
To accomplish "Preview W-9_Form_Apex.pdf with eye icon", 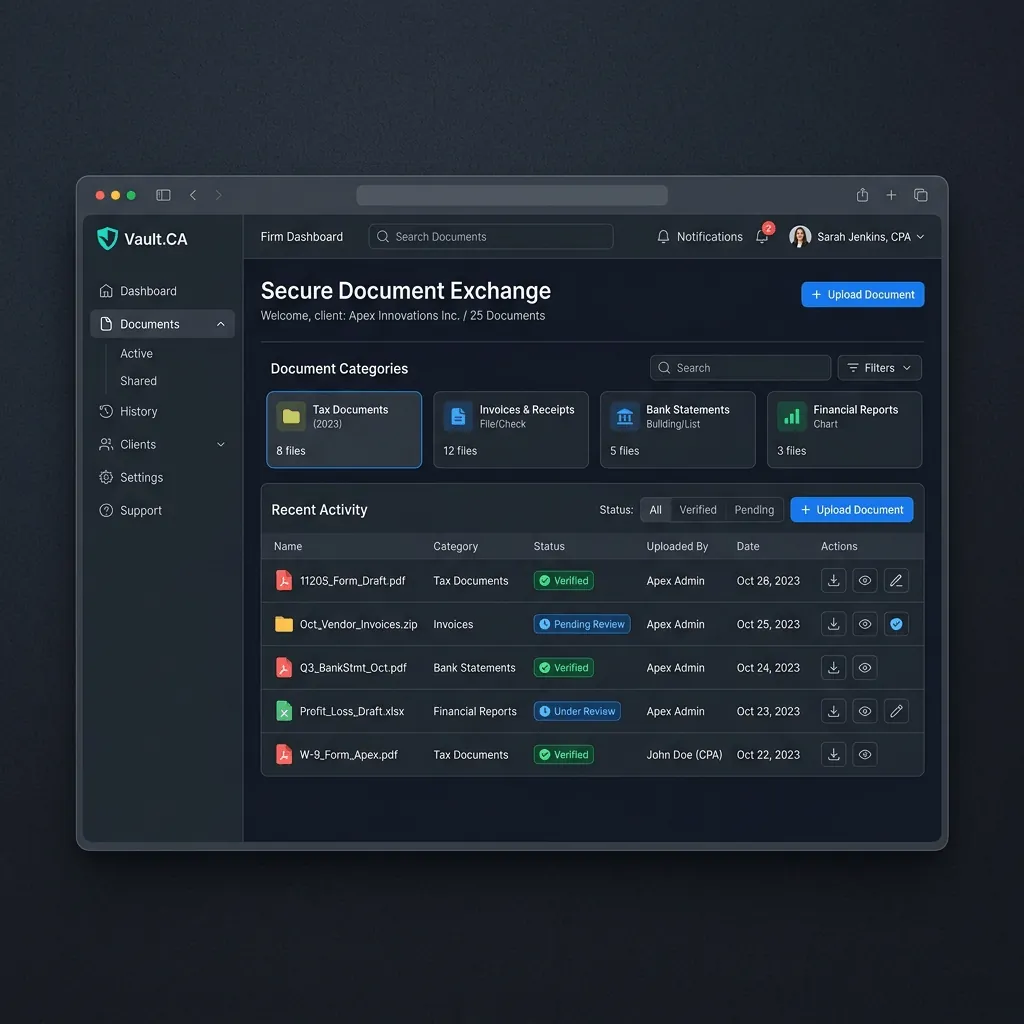I will tap(865, 754).
